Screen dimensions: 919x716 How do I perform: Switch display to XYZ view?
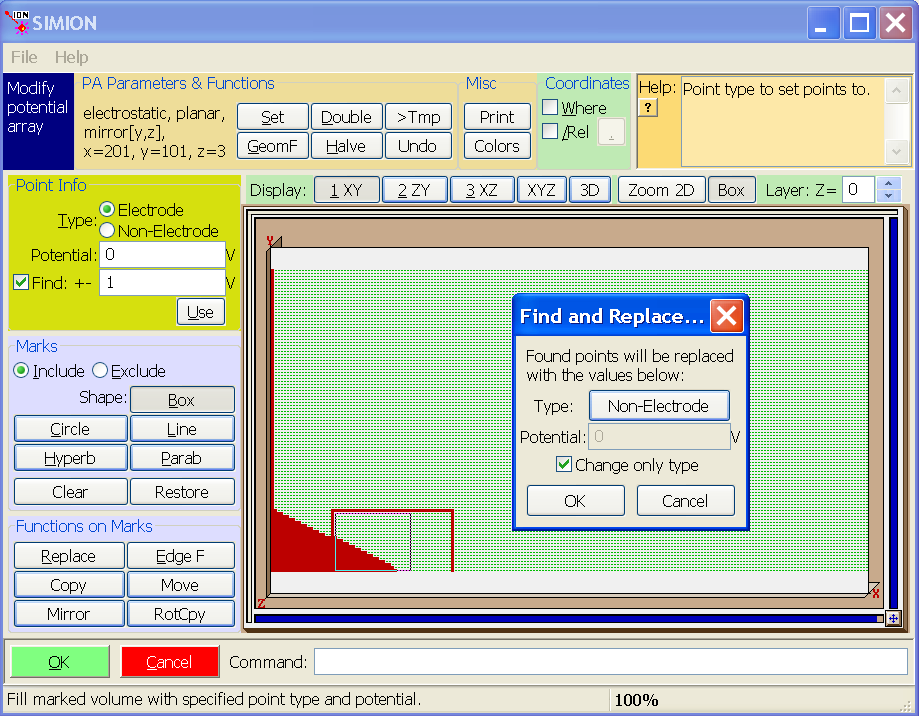click(x=542, y=190)
